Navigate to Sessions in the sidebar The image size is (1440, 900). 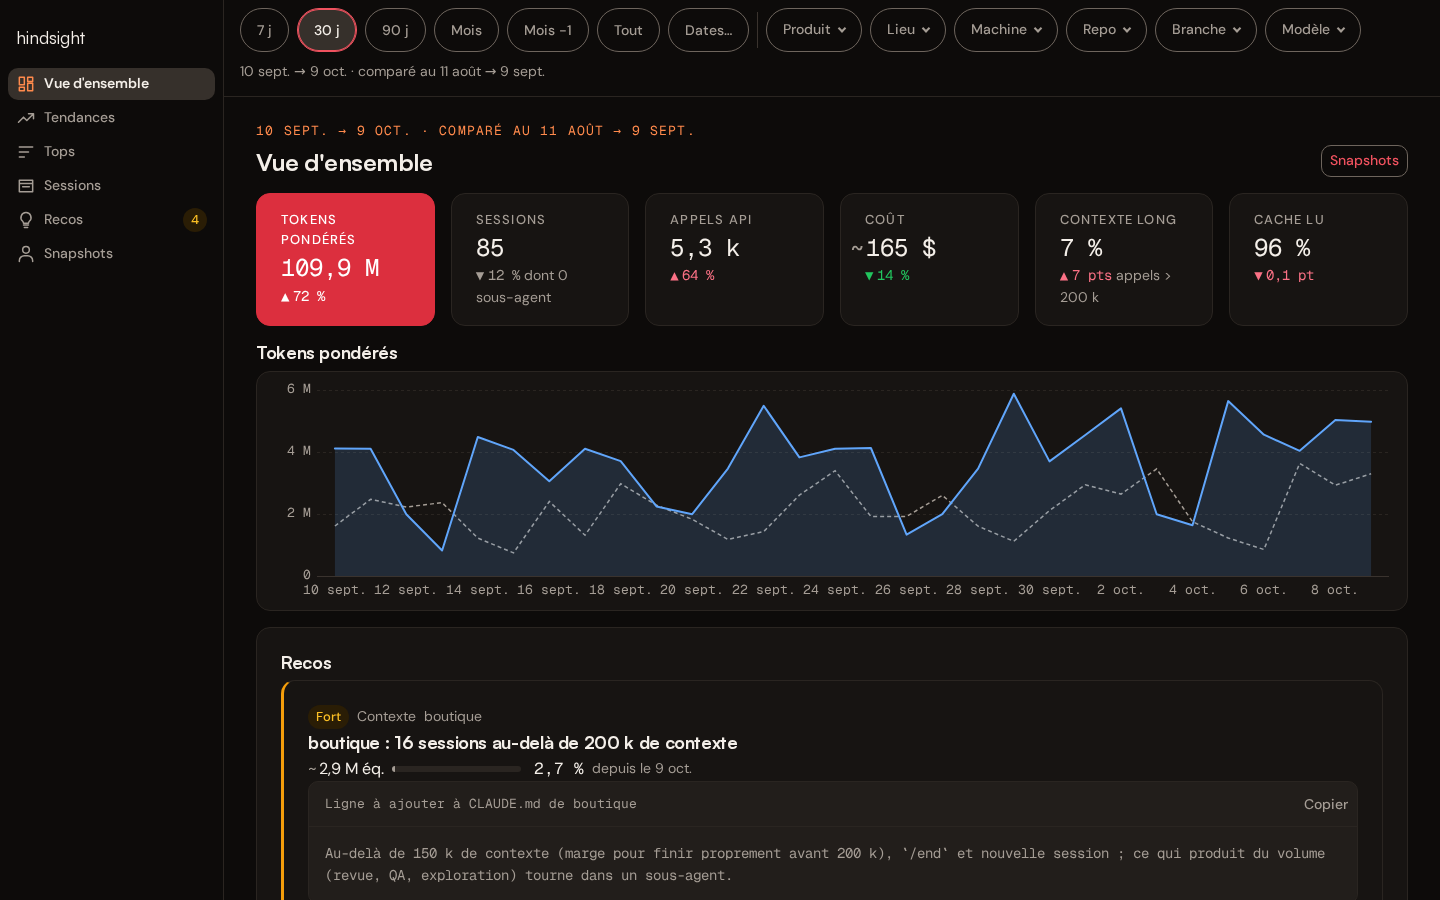point(111,186)
